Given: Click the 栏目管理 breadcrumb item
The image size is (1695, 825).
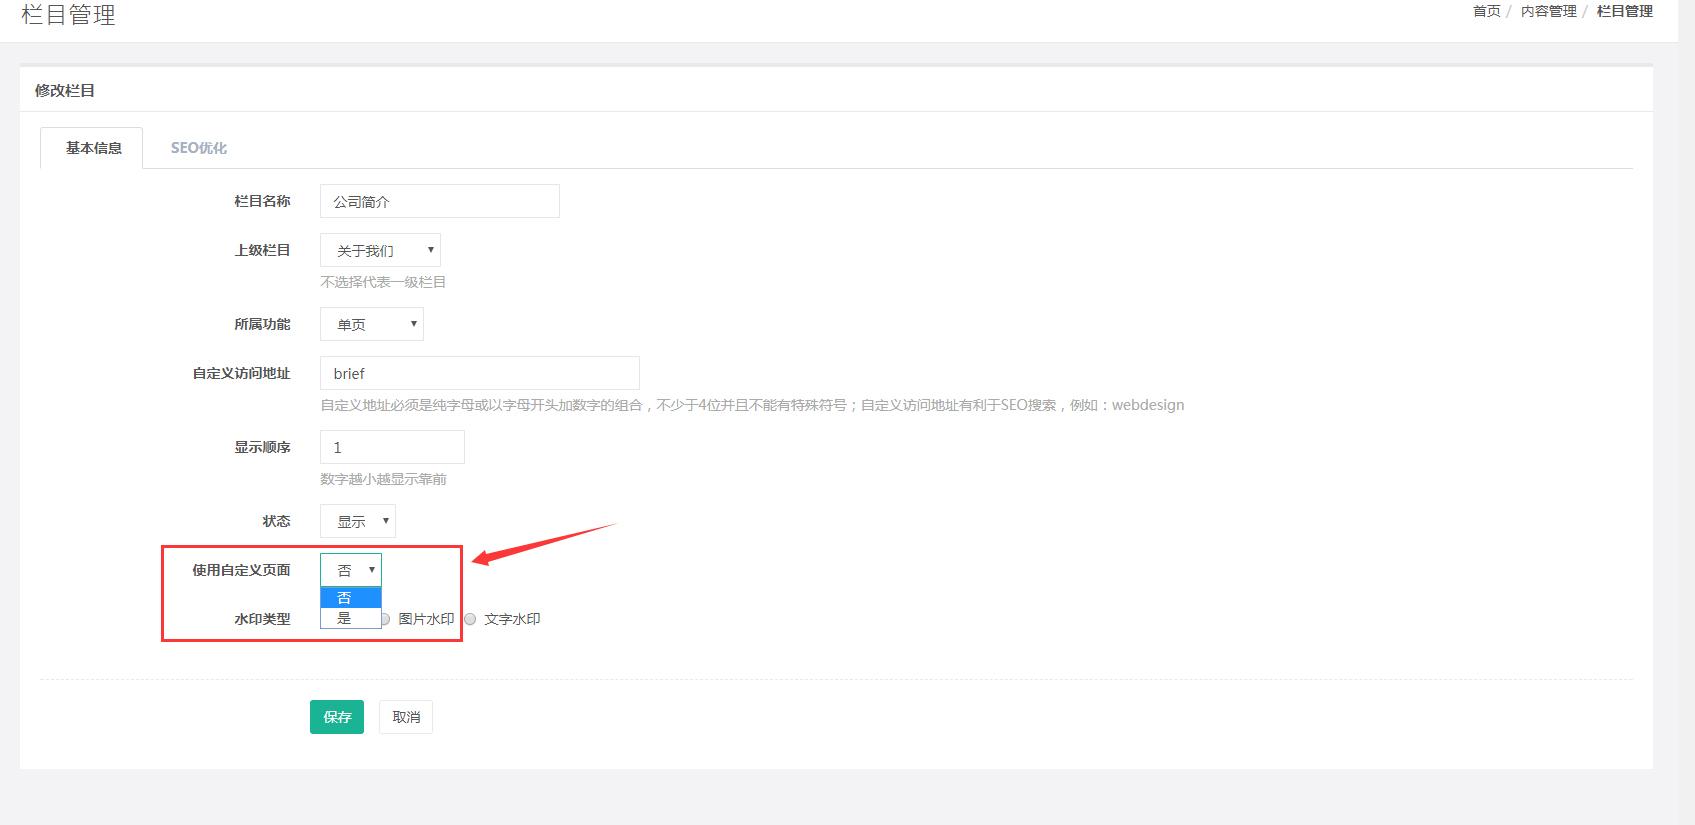Looking at the screenshot, I should click(1624, 11).
